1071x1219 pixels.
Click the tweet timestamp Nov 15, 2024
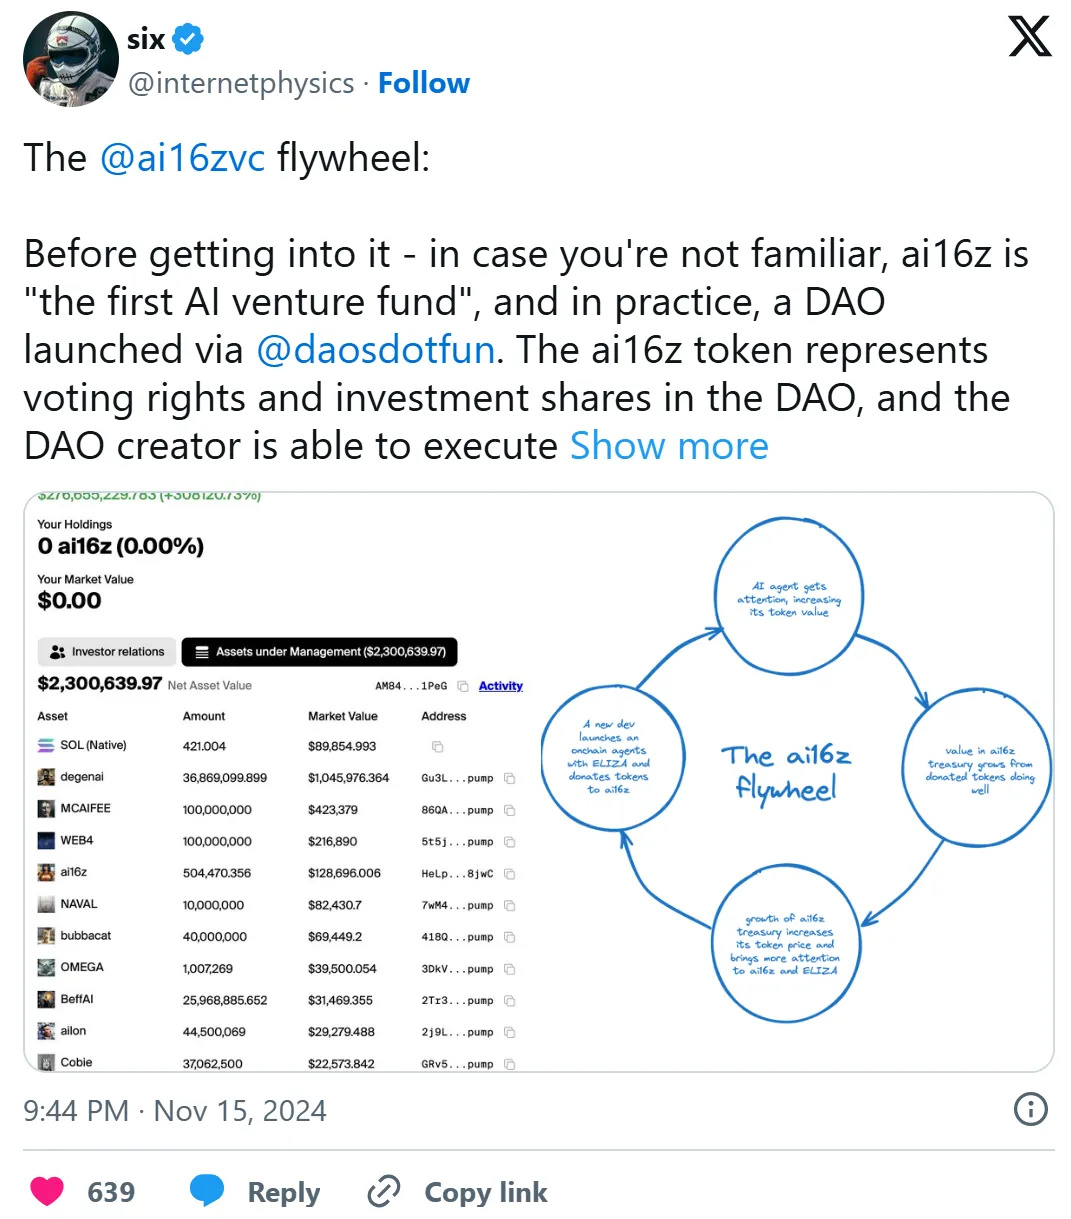[175, 1111]
